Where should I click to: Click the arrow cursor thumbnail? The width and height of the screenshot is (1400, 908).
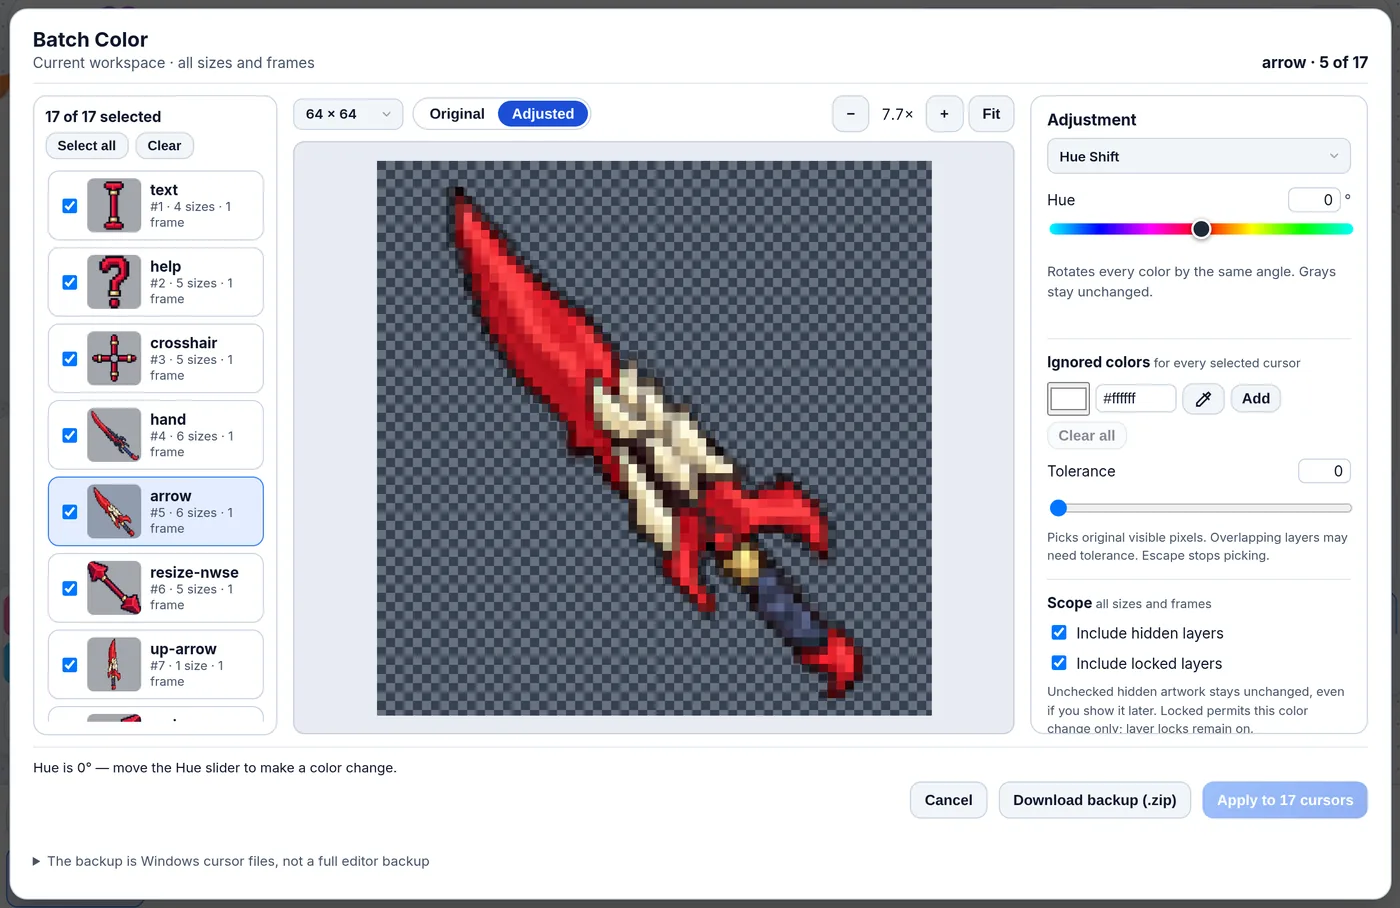pyautogui.click(x=114, y=511)
